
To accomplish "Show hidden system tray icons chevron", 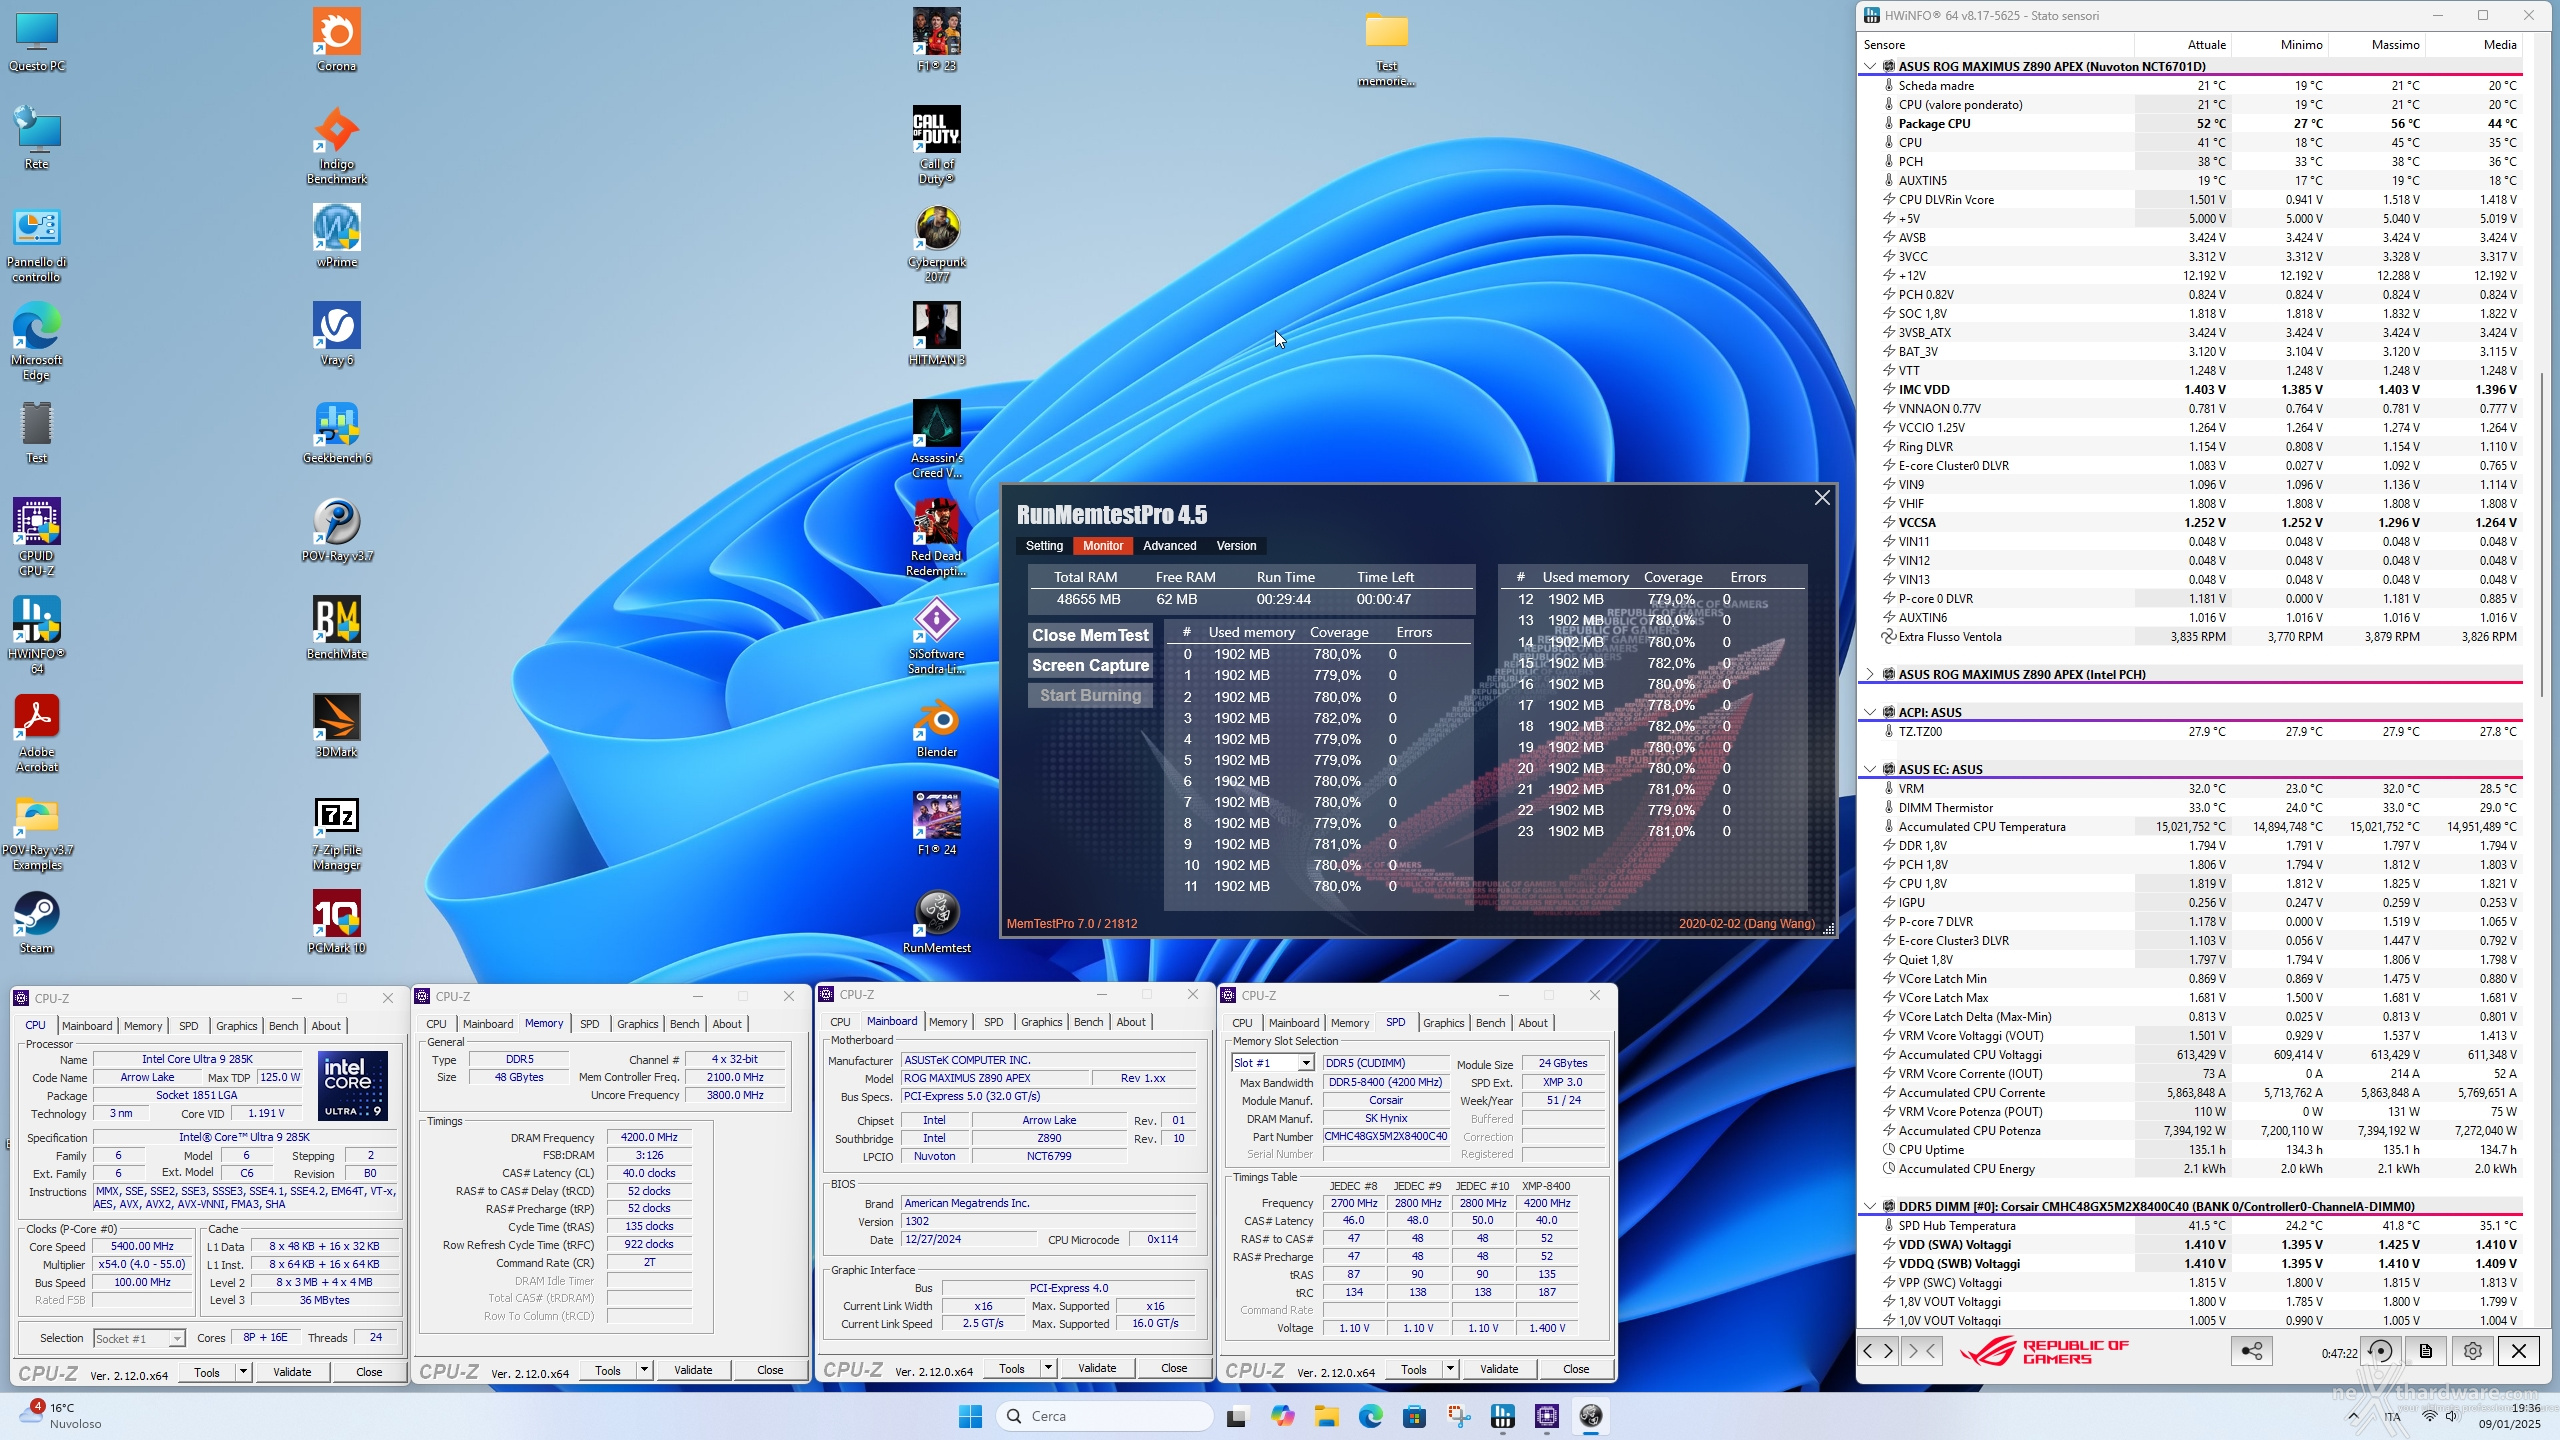I will [x=2353, y=1416].
